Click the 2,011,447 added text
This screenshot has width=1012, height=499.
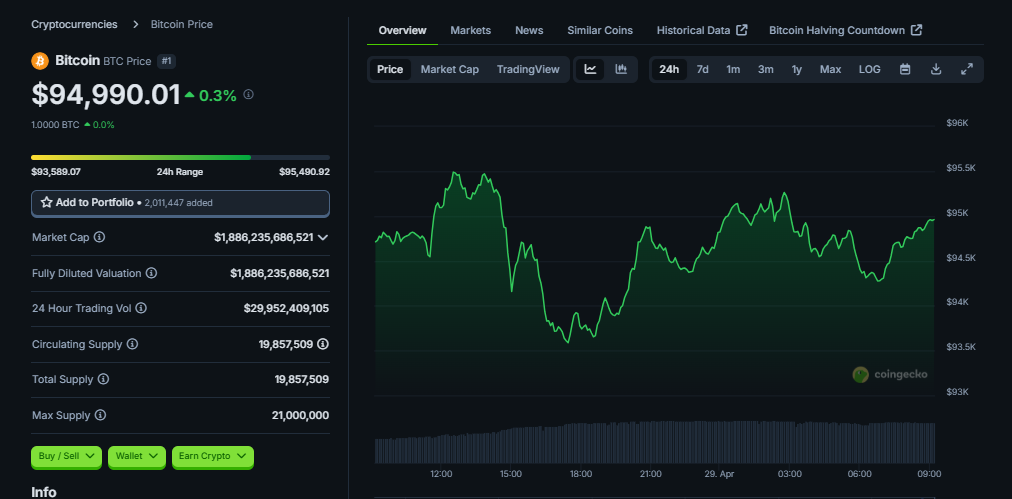point(179,203)
